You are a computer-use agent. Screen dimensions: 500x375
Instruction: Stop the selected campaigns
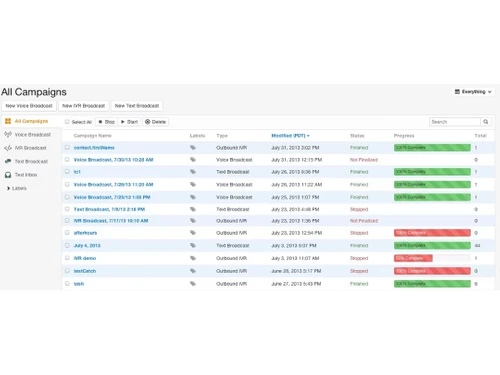[106, 122]
